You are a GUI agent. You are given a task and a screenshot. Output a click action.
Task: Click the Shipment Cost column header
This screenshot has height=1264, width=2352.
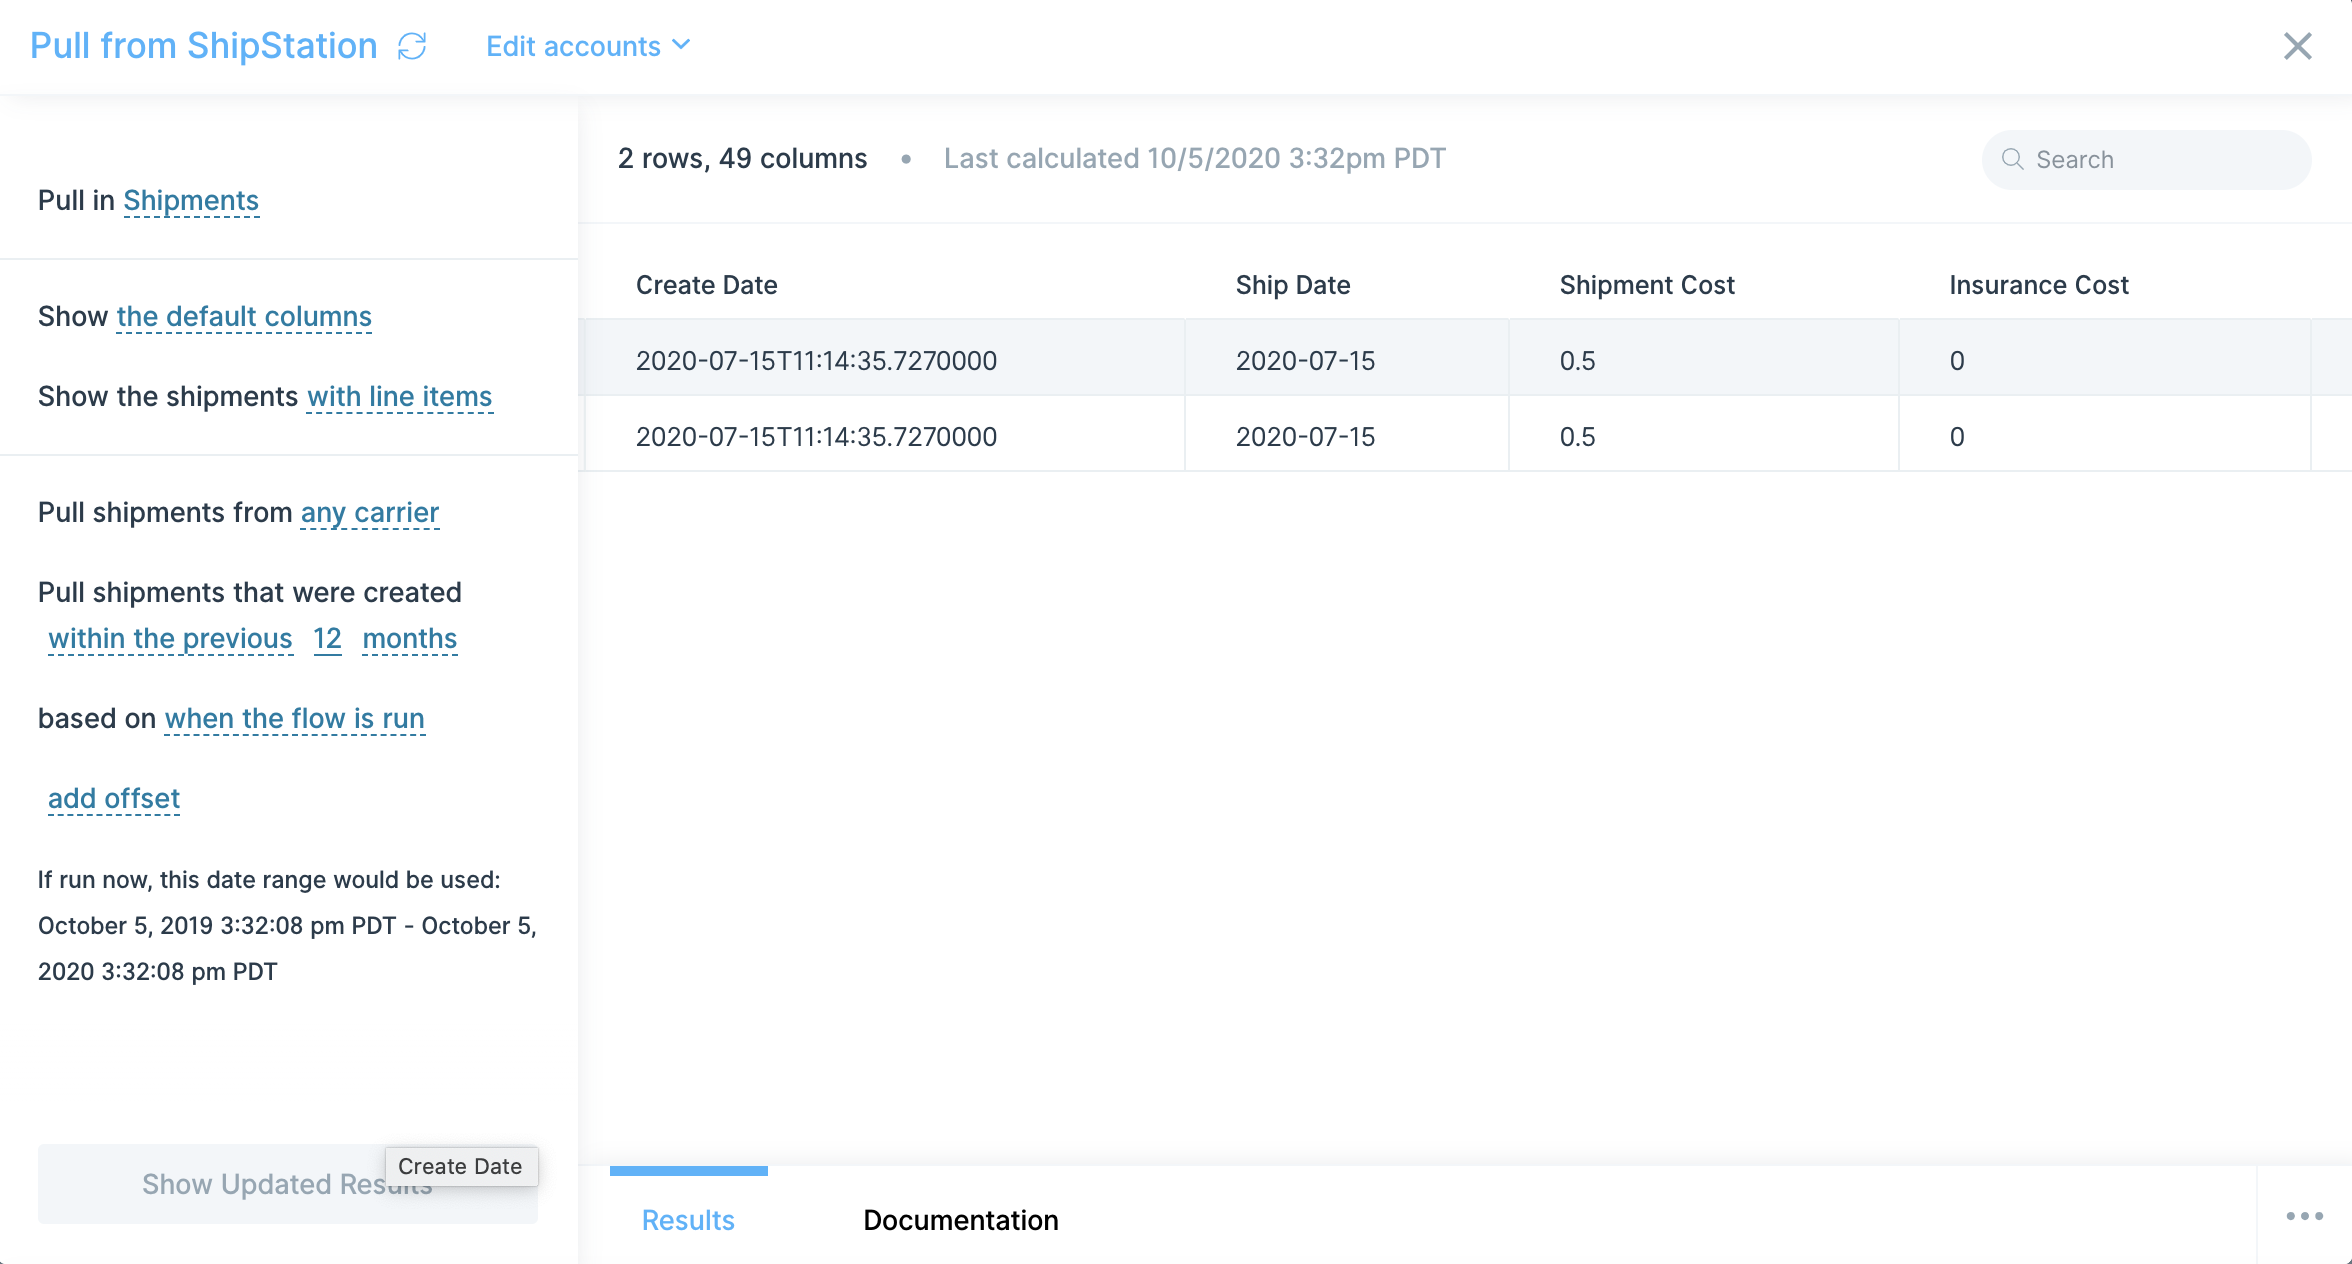click(x=1646, y=285)
